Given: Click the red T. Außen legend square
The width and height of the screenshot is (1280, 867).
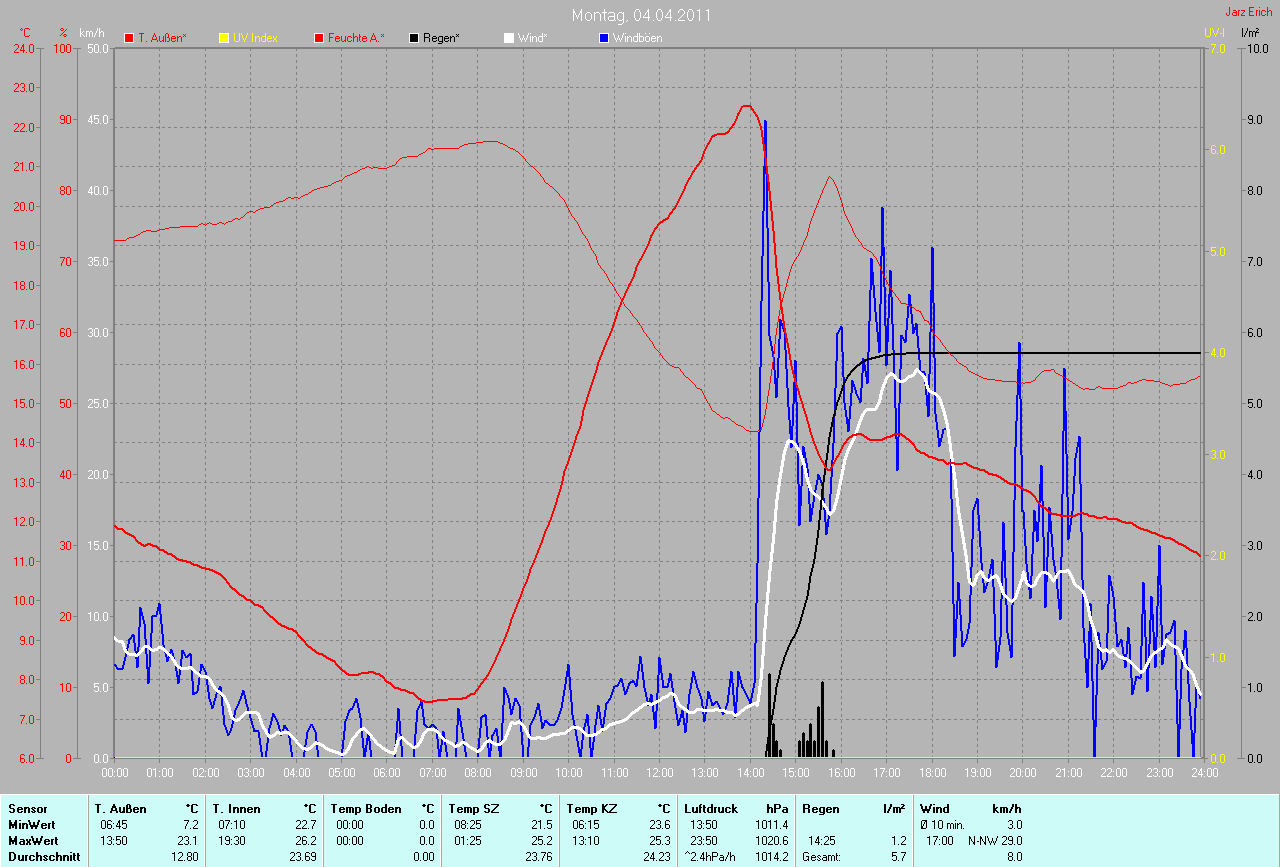Looking at the screenshot, I should click(x=129, y=38).
